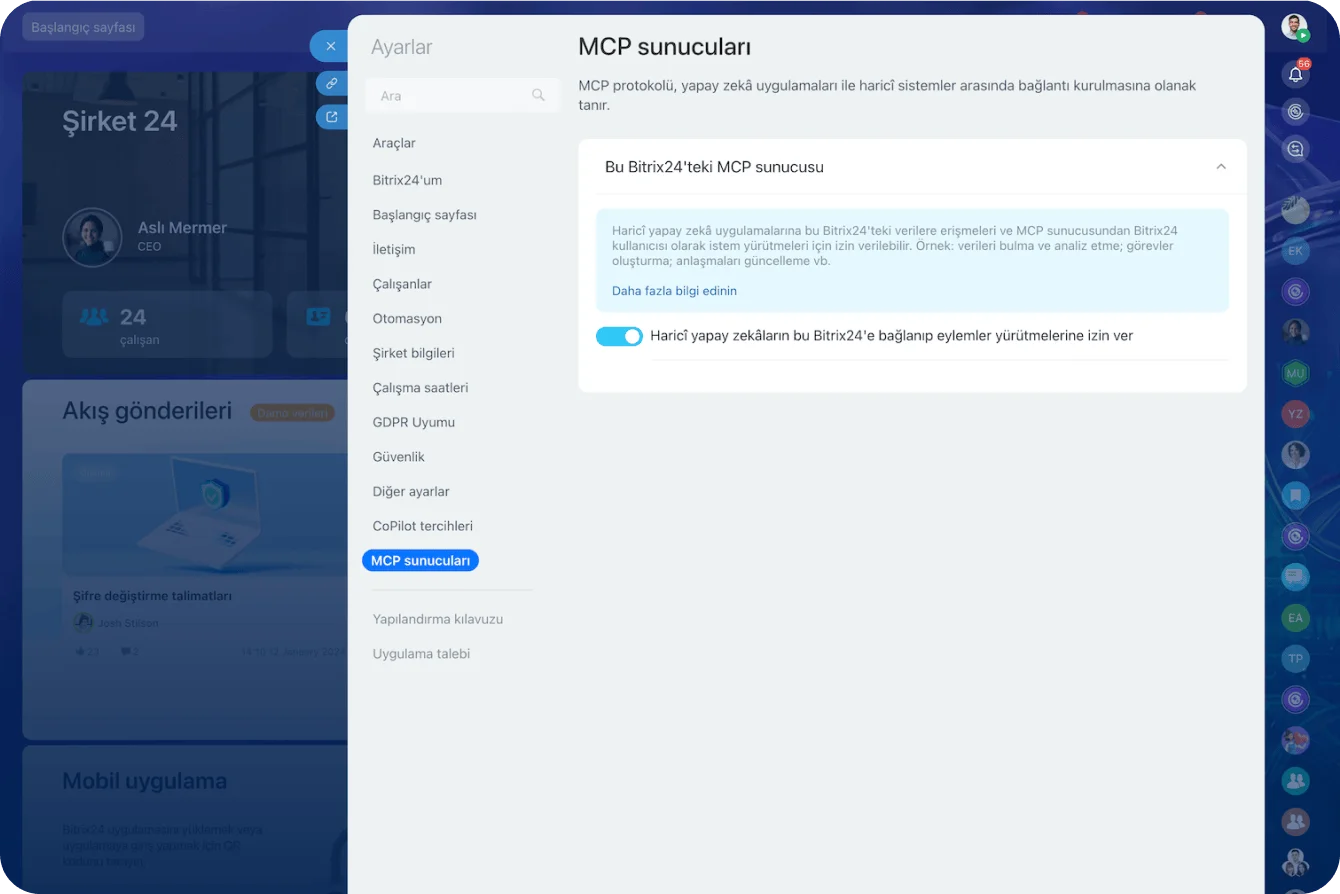The image size is (1340, 894).
Task: Open Bitrix24'üm settings section
Action: coord(407,180)
